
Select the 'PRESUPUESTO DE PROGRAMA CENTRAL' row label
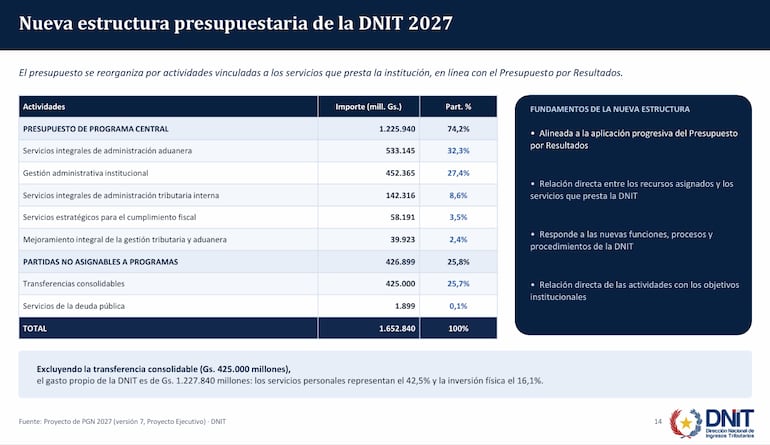pyautogui.click(x=95, y=129)
